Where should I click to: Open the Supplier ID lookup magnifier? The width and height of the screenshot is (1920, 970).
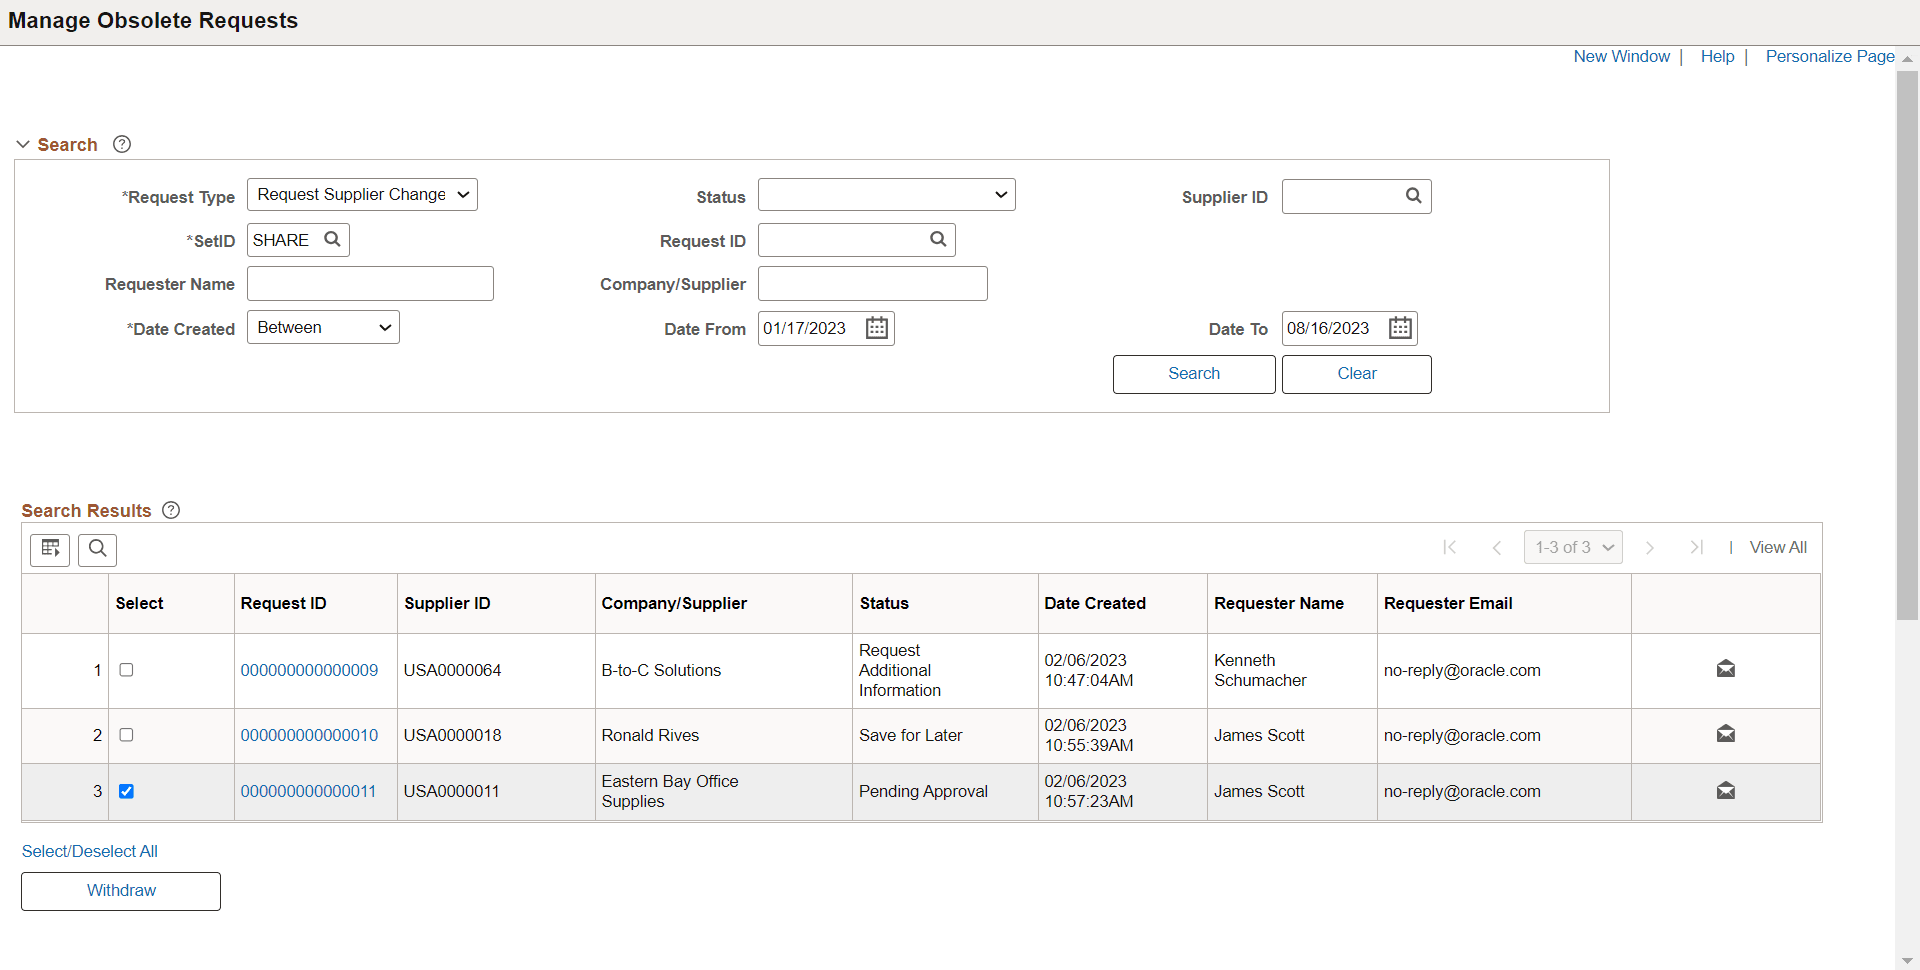[1413, 196]
